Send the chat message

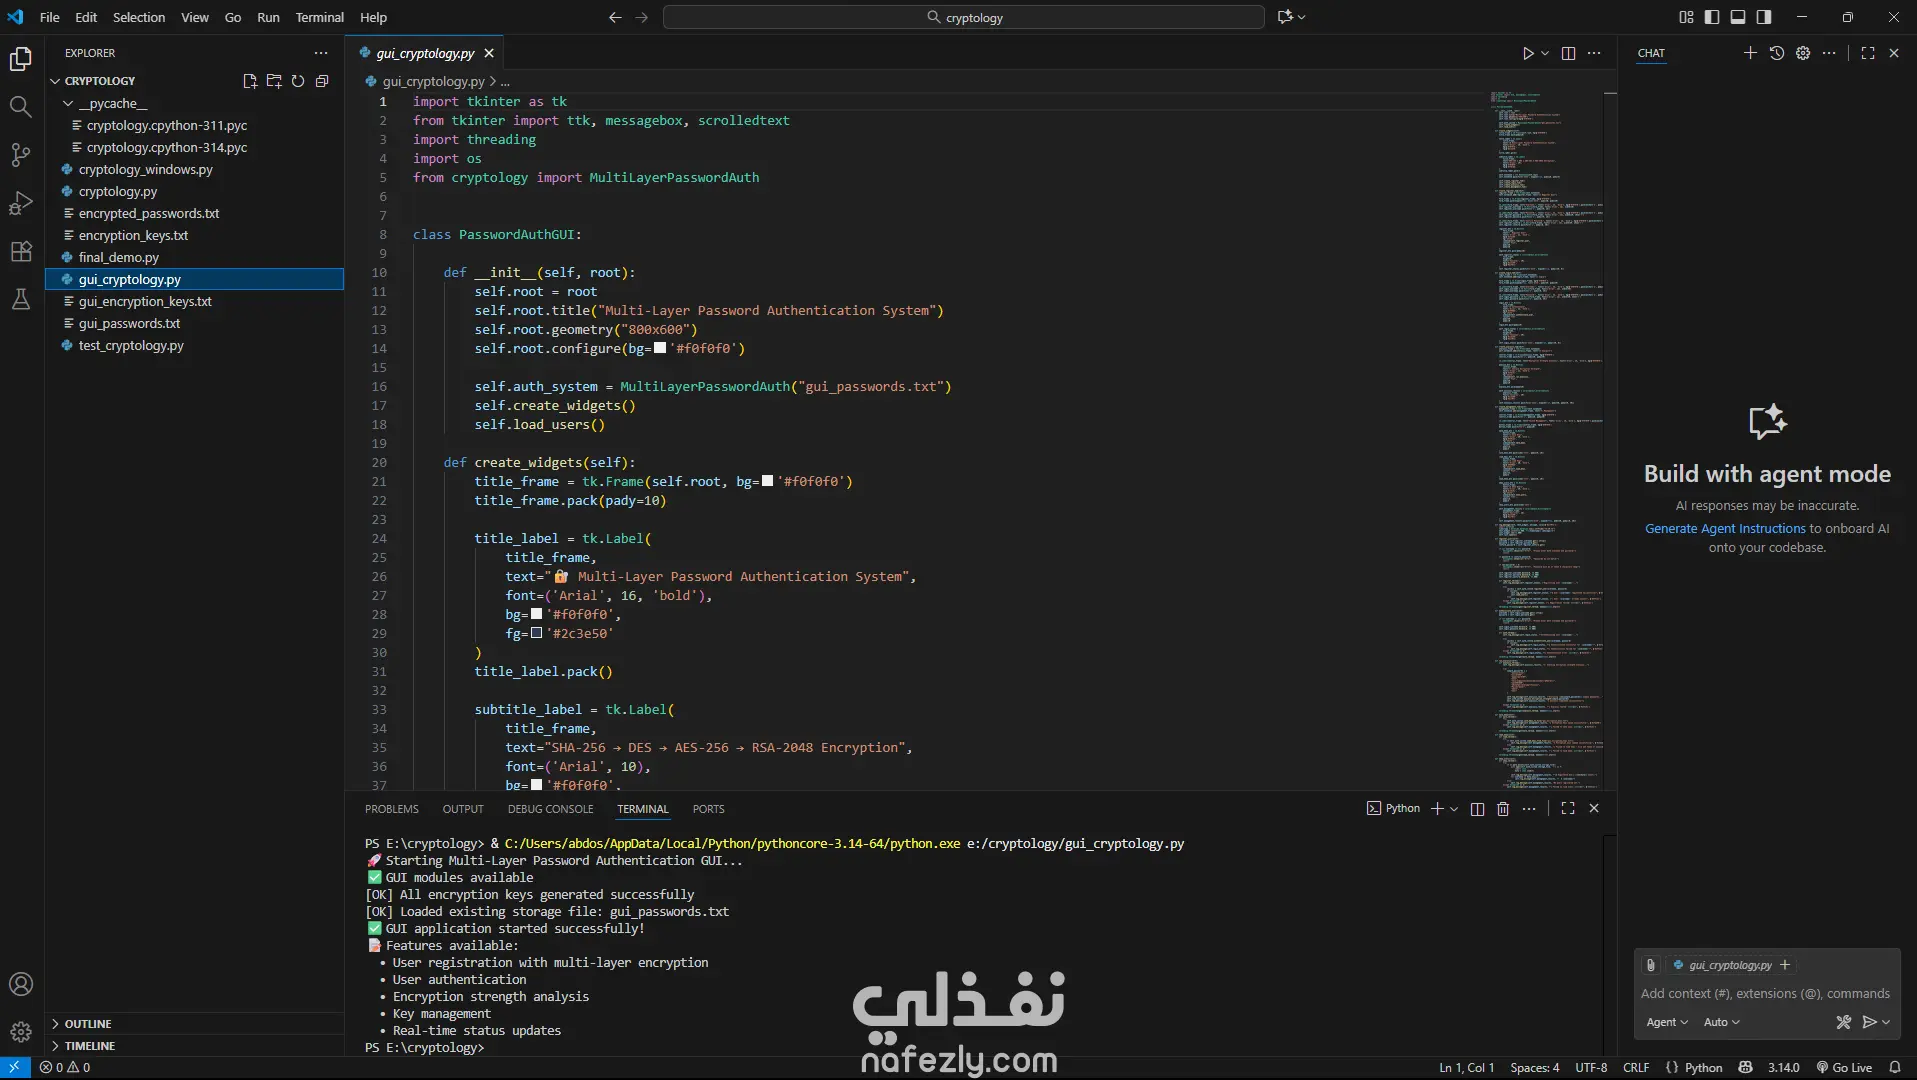click(1869, 1022)
